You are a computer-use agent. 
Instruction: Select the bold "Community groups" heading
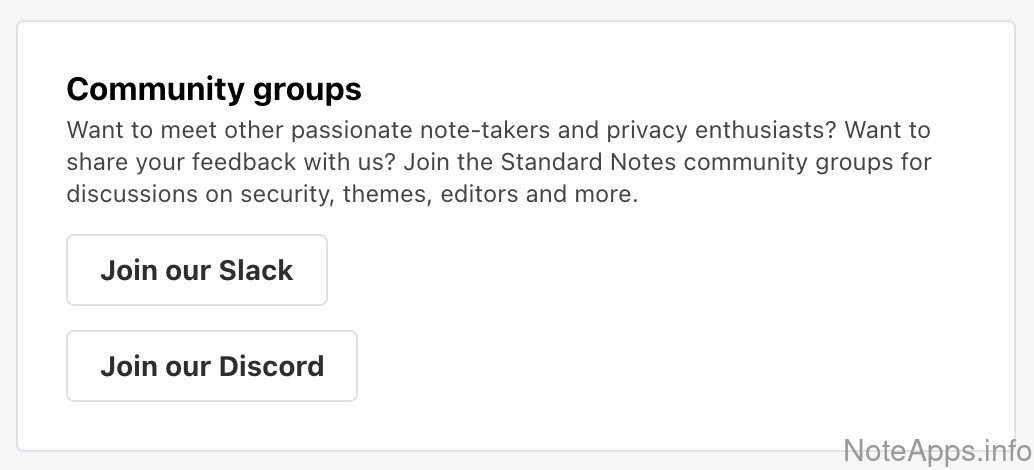214,90
